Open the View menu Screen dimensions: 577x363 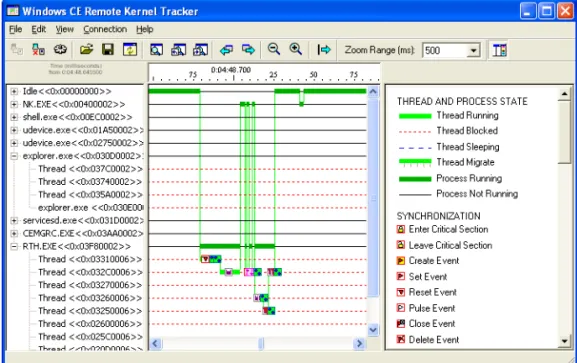pyautogui.click(x=65, y=29)
